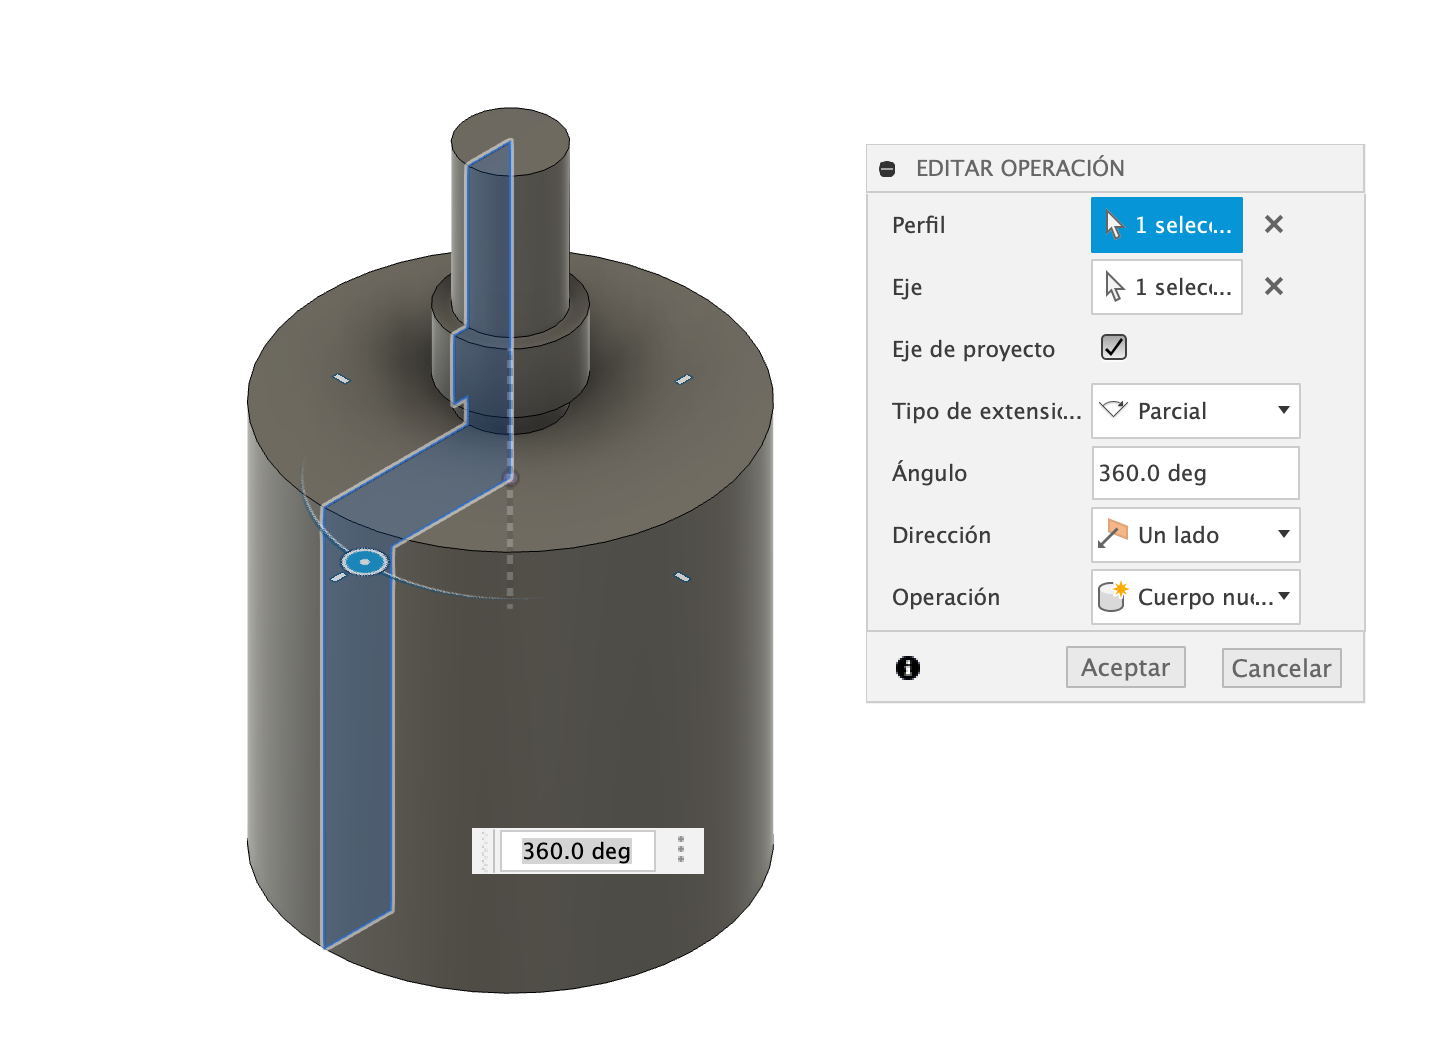Click the blue revolve angle manipulator handle

click(365, 562)
